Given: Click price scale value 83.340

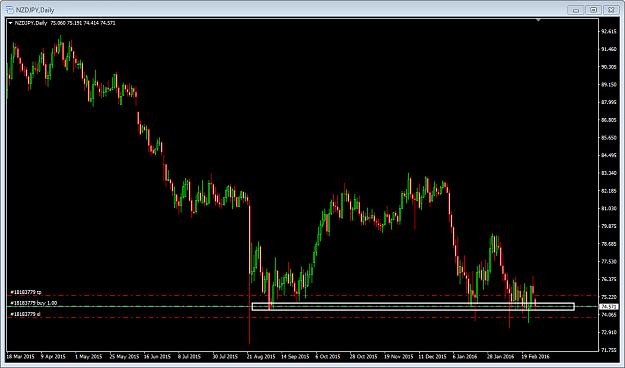Looking at the screenshot, I should 609,173.
